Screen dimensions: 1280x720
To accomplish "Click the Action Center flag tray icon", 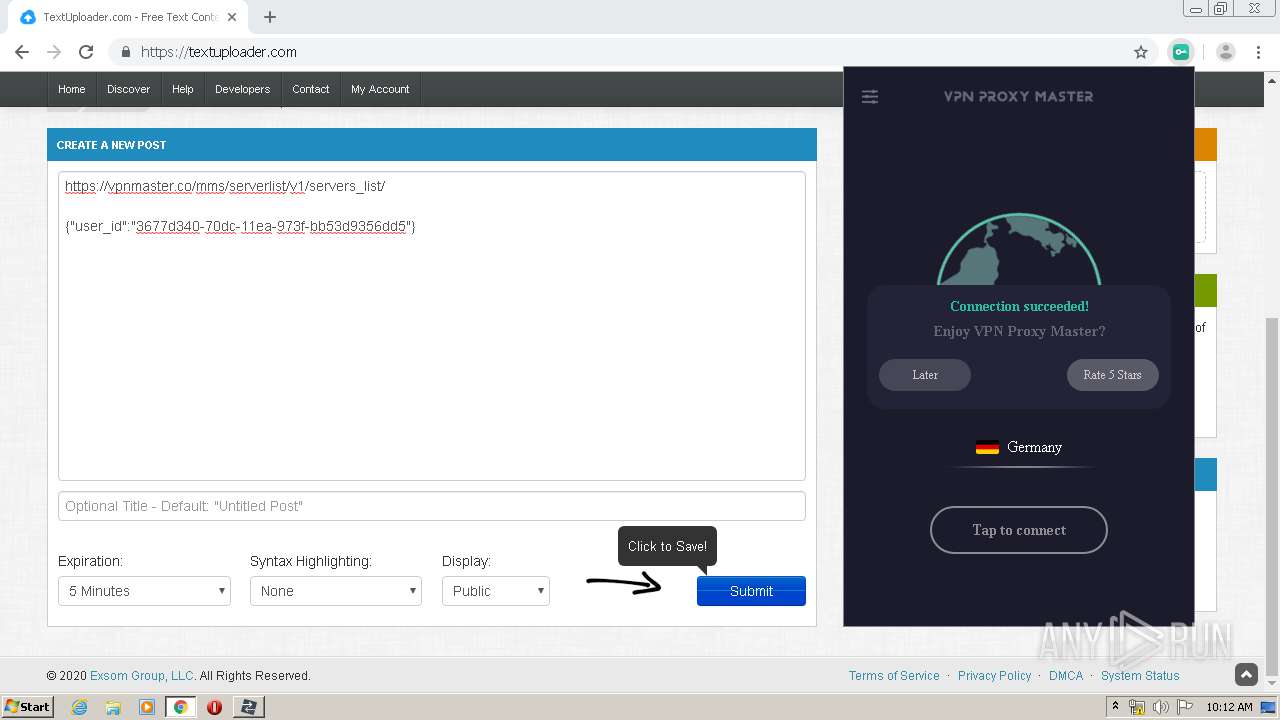I will (1185, 707).
